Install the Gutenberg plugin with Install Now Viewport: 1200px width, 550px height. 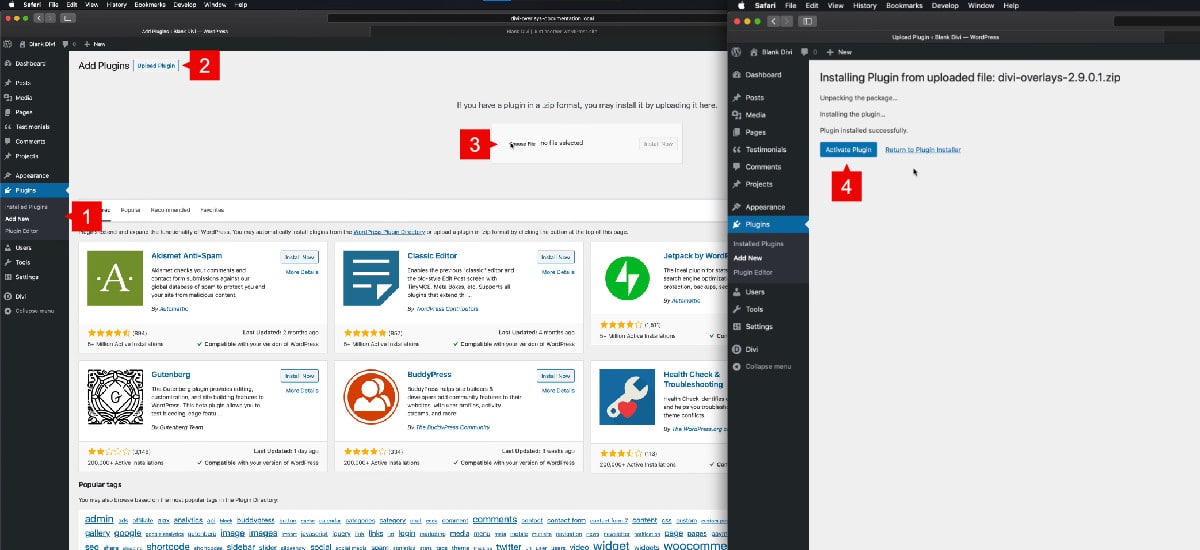pos(300,376)
